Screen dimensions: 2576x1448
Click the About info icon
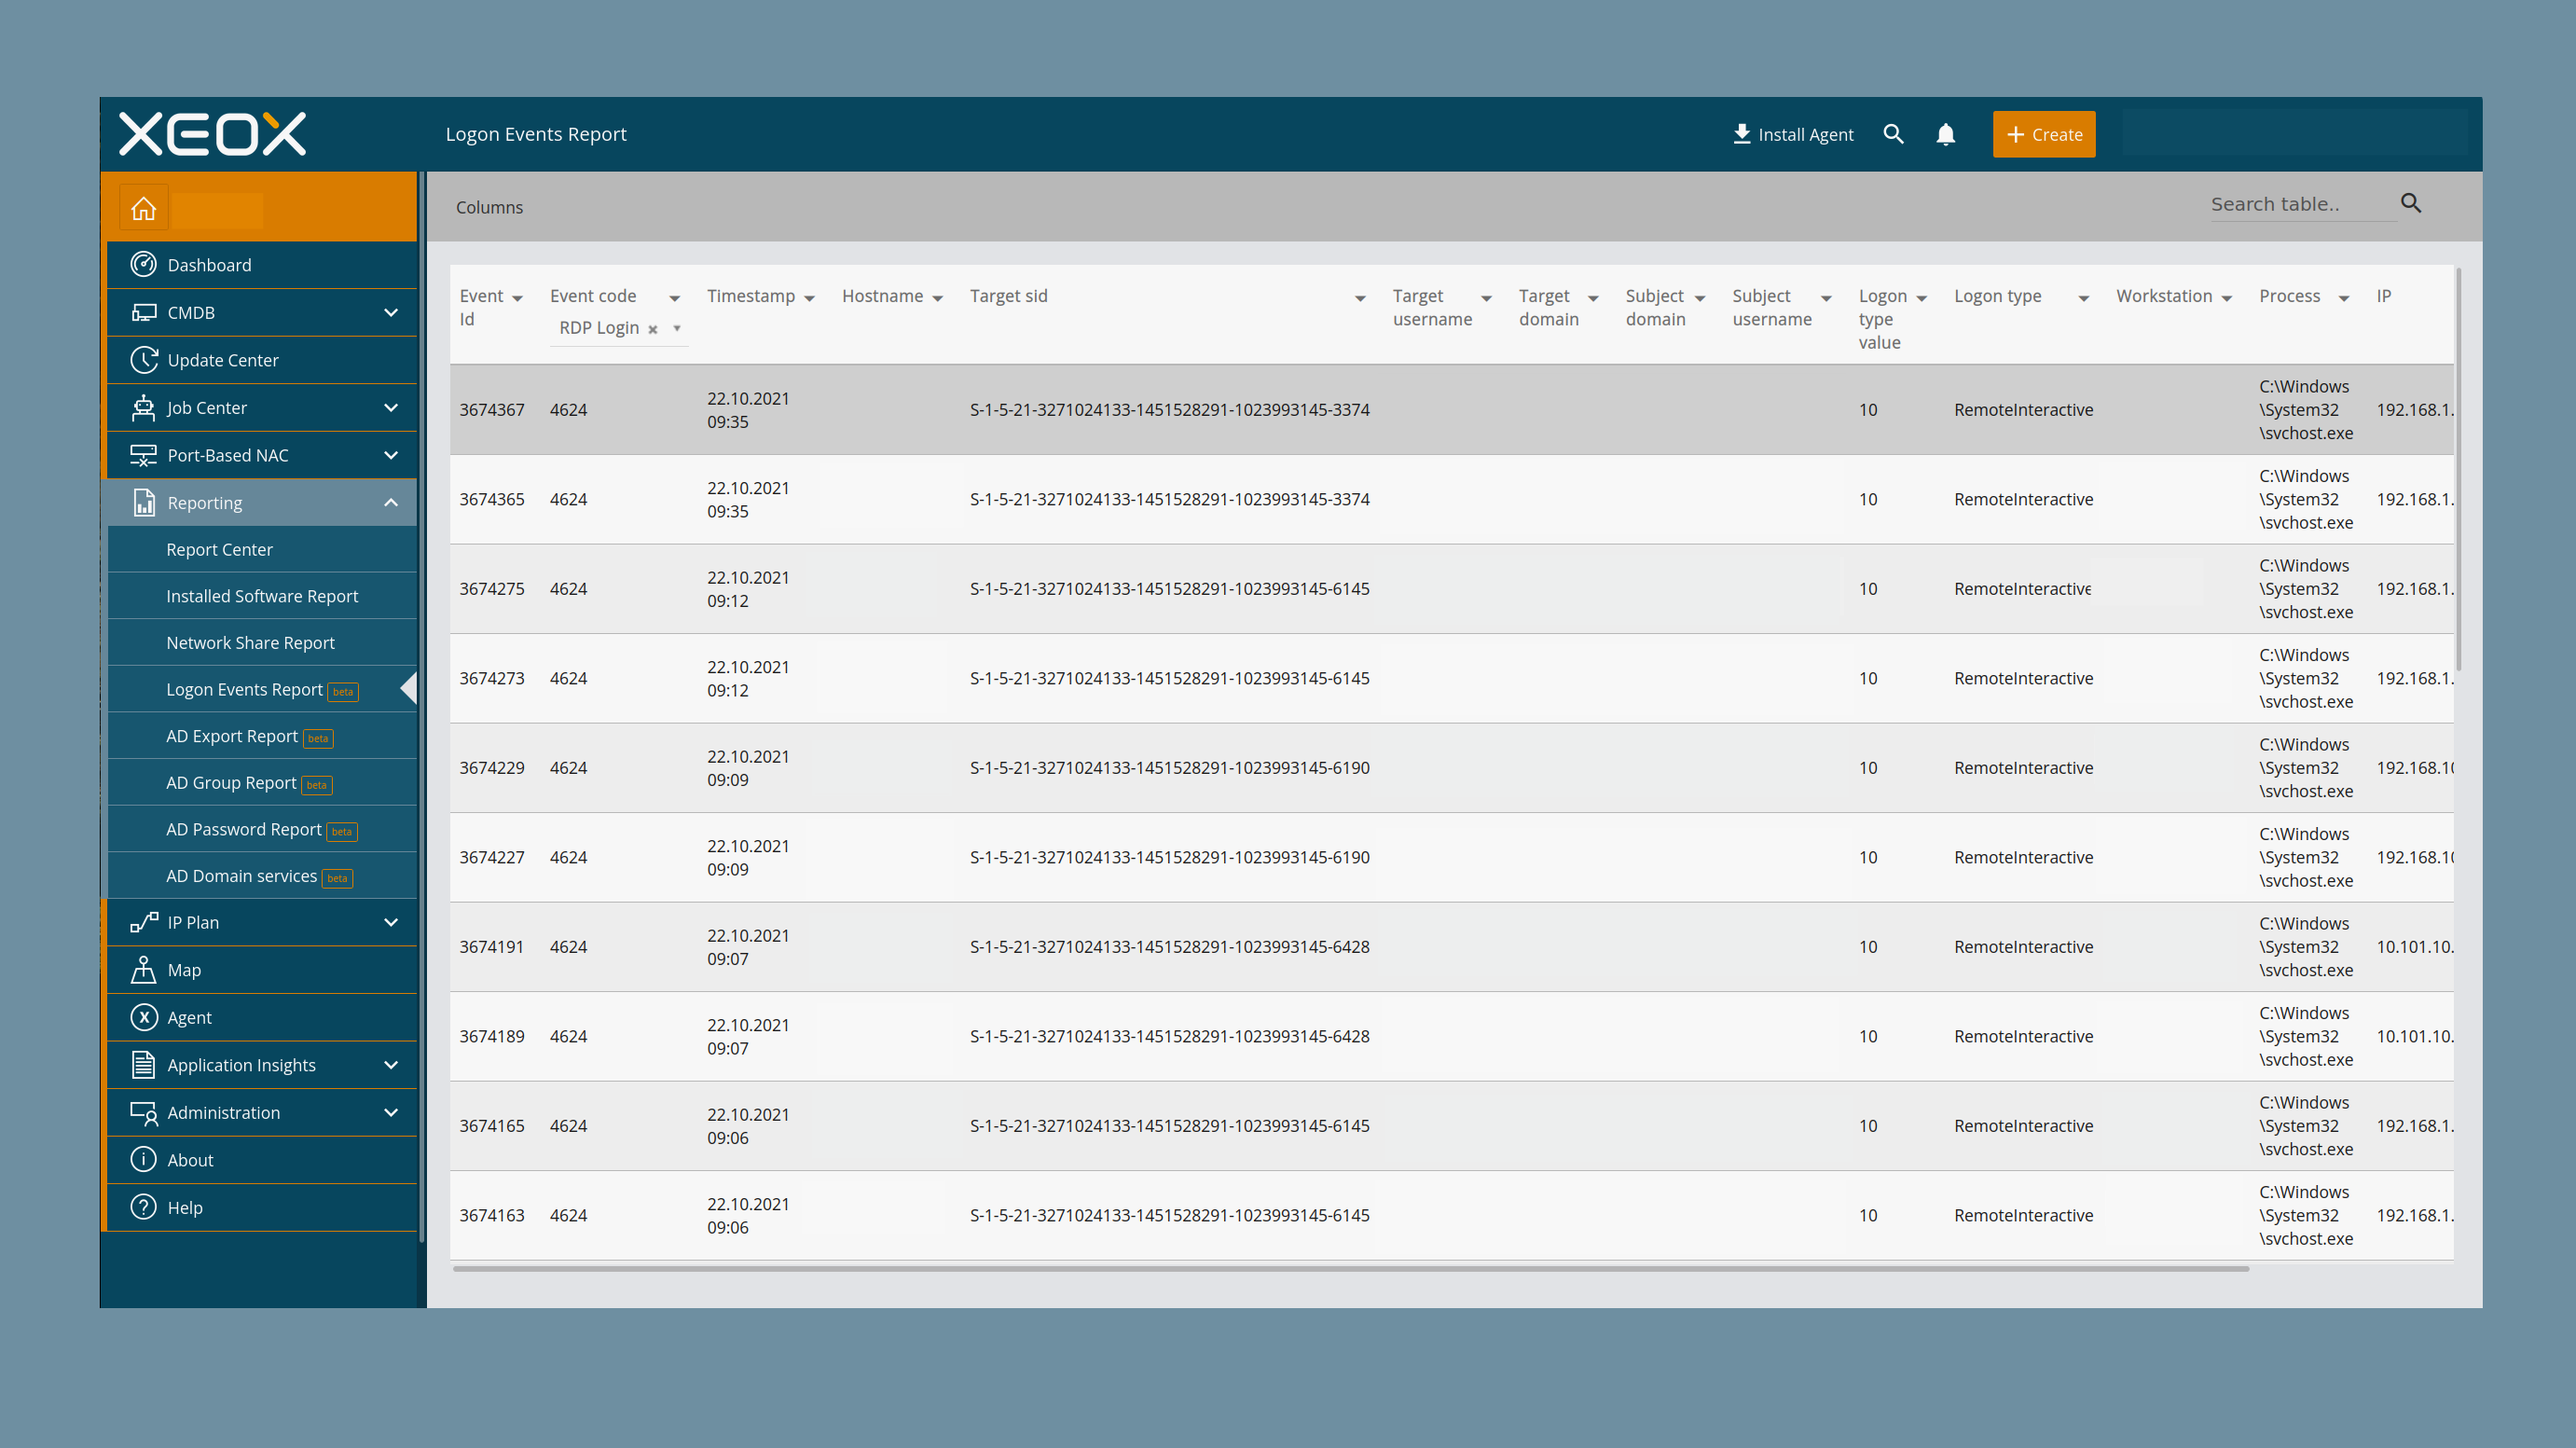[143, 1159]
